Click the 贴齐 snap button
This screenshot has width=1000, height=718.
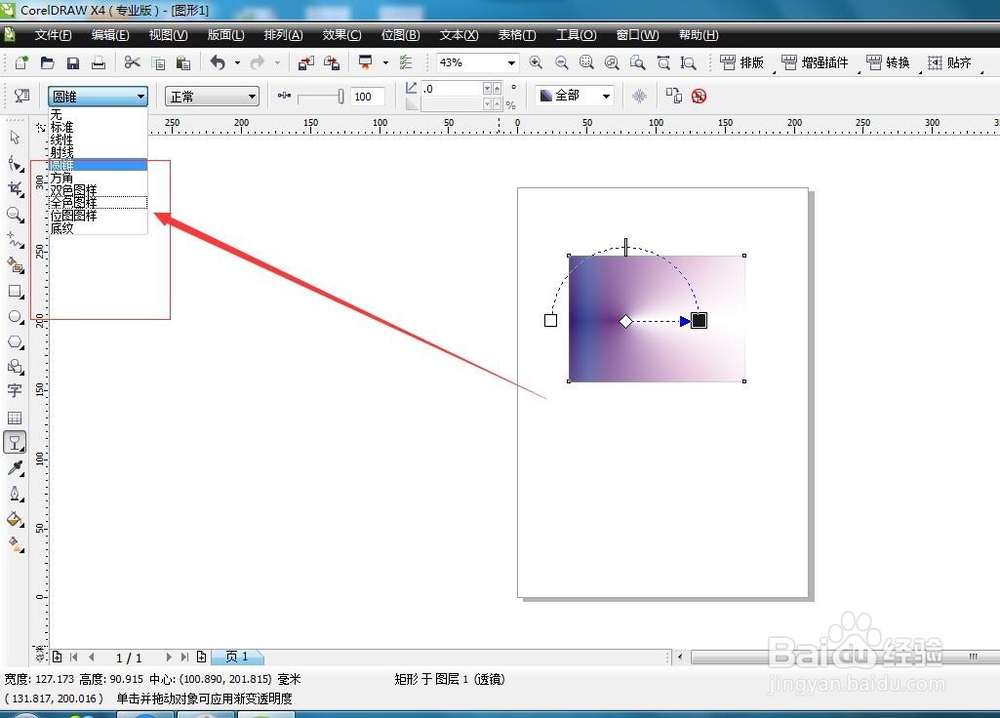[x=950, y=62]
